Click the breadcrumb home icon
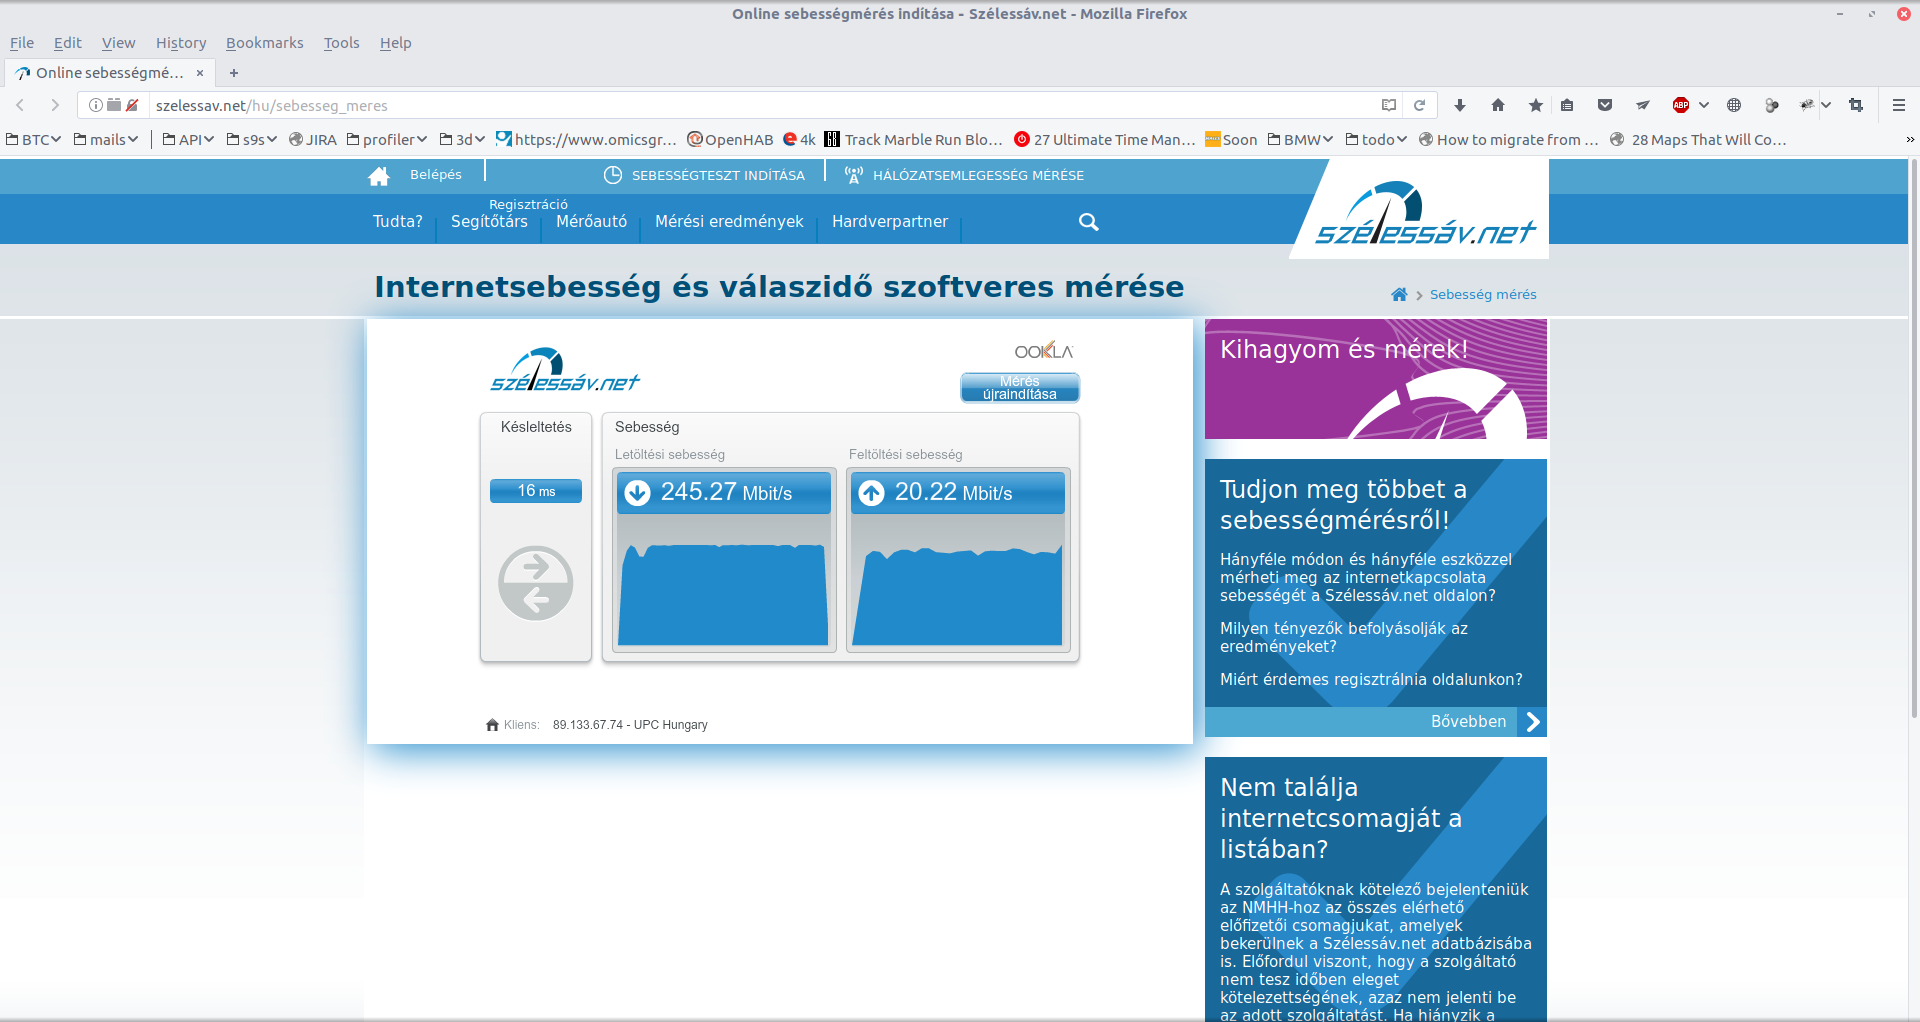The height and width of the screenshot is (1022, 1920). point(1399,294)
